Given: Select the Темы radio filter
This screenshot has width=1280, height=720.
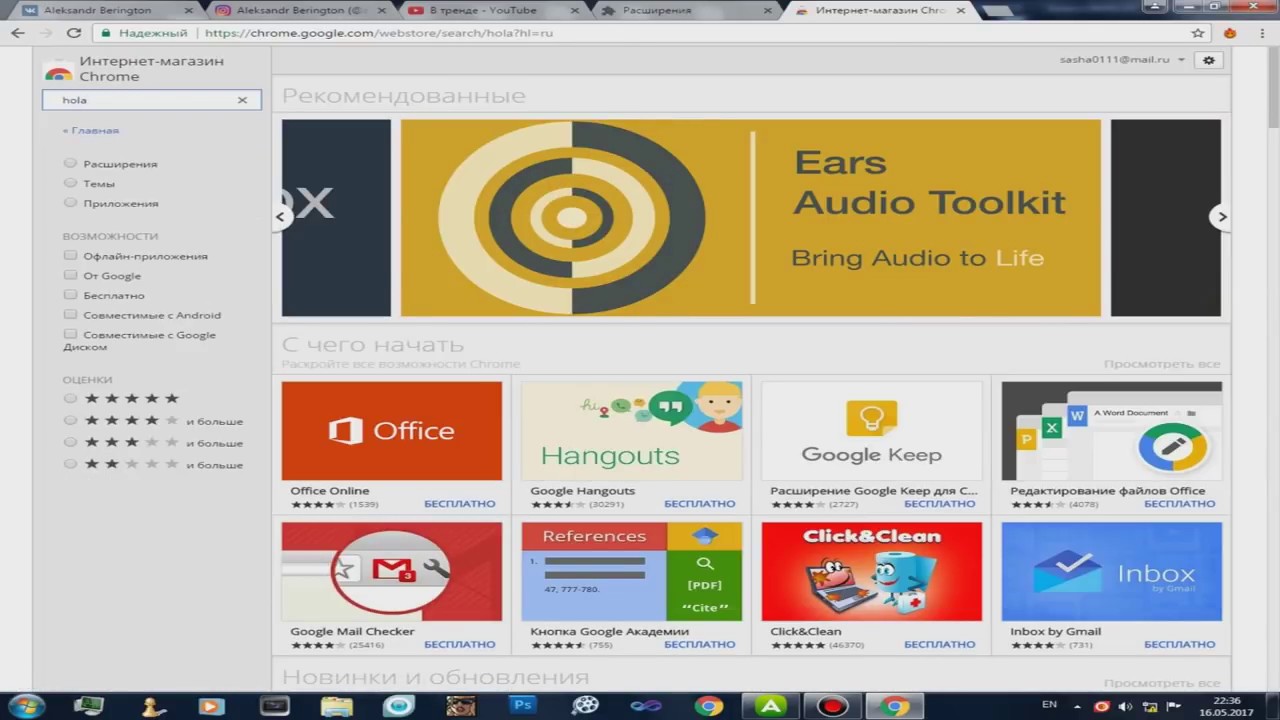Looking at the screenshot, I should 70,183.
